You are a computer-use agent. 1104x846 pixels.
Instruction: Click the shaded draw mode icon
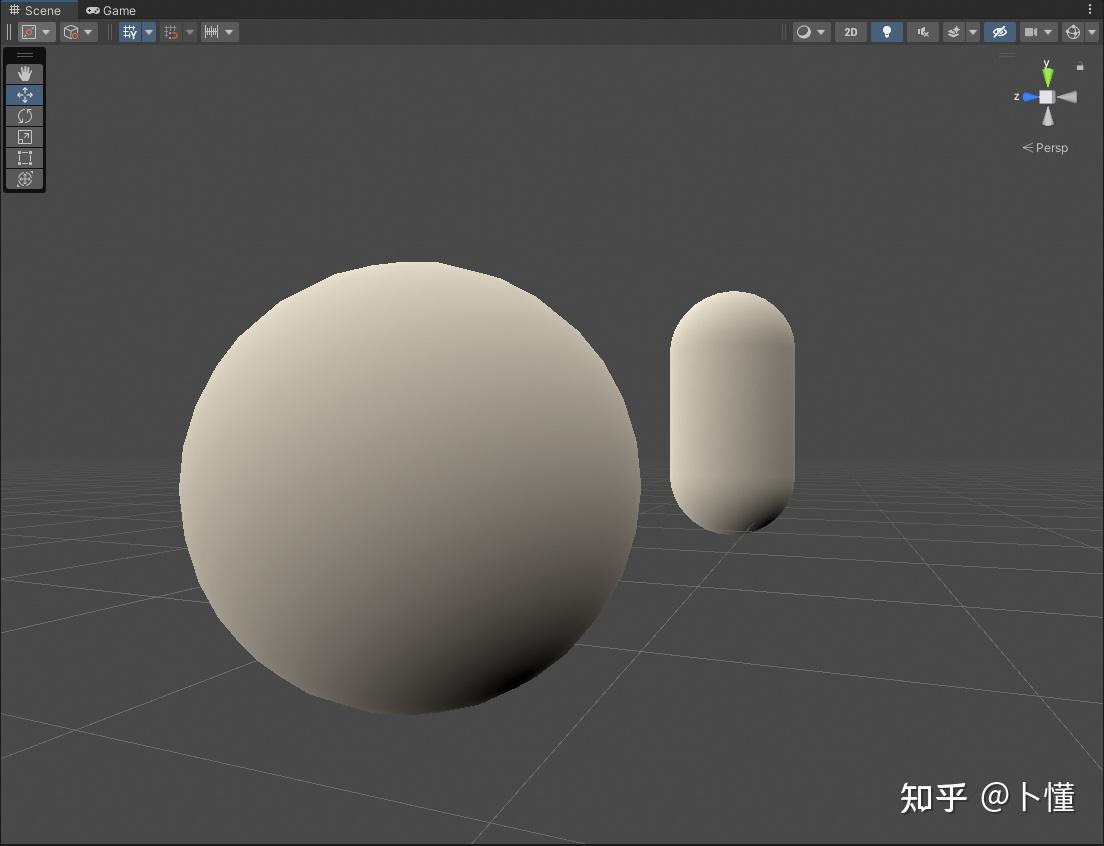coord(805,32)
